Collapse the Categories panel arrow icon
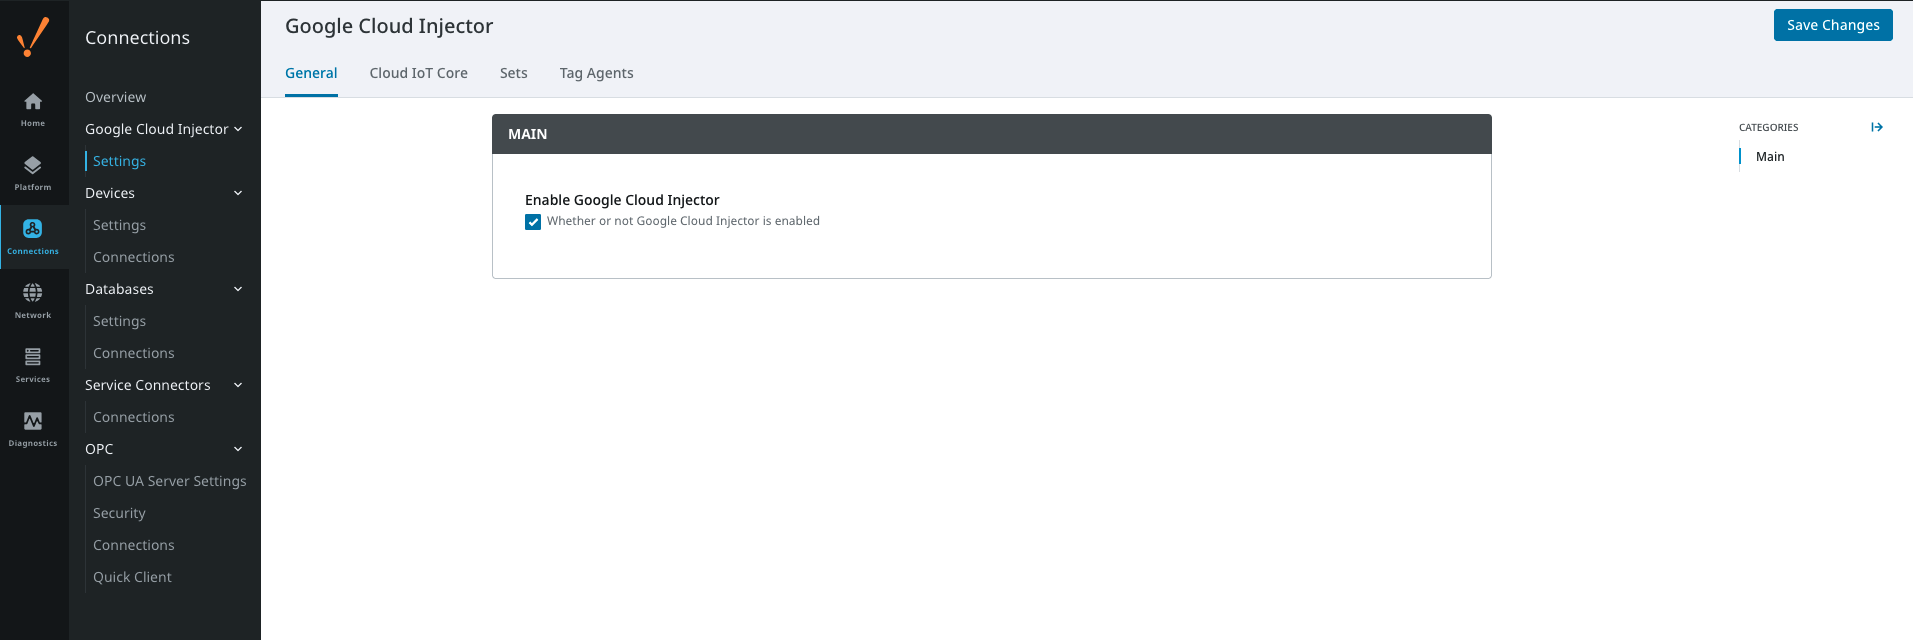Screen dimensions: 1913x640 (1877, 127)
